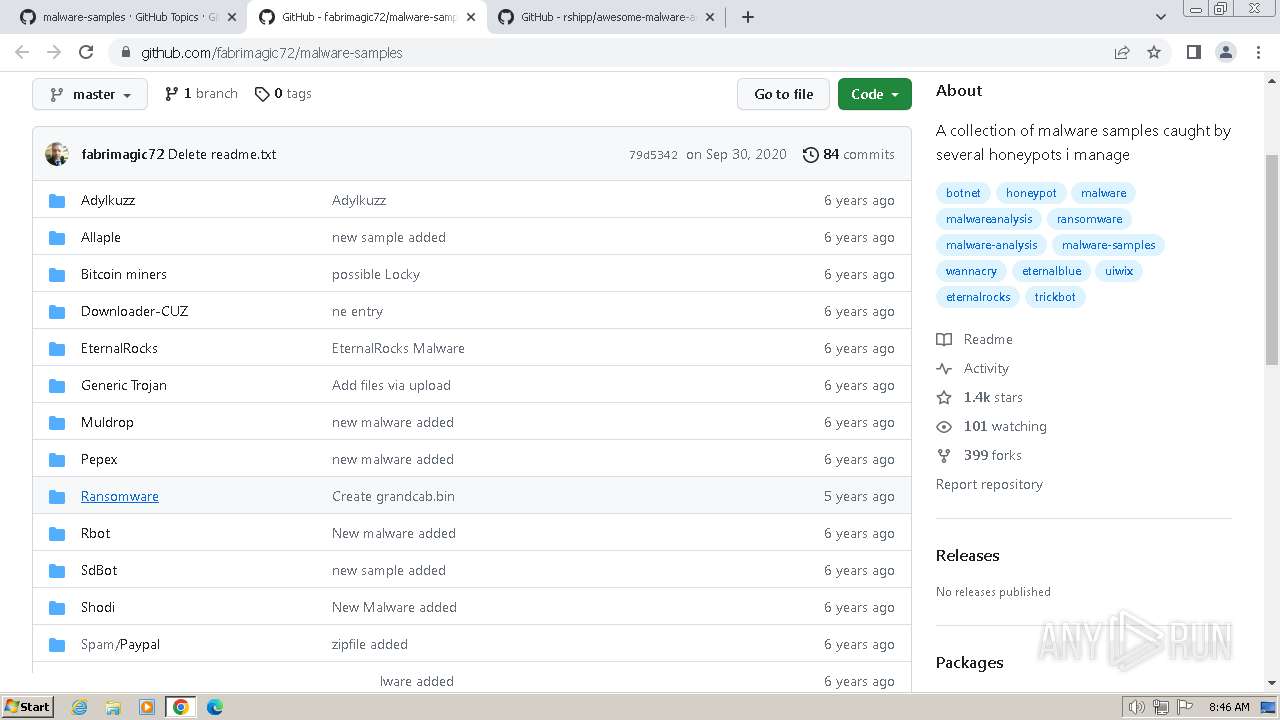Open the green Code dropdown button

pyautogui.click(x=875, y=94)
